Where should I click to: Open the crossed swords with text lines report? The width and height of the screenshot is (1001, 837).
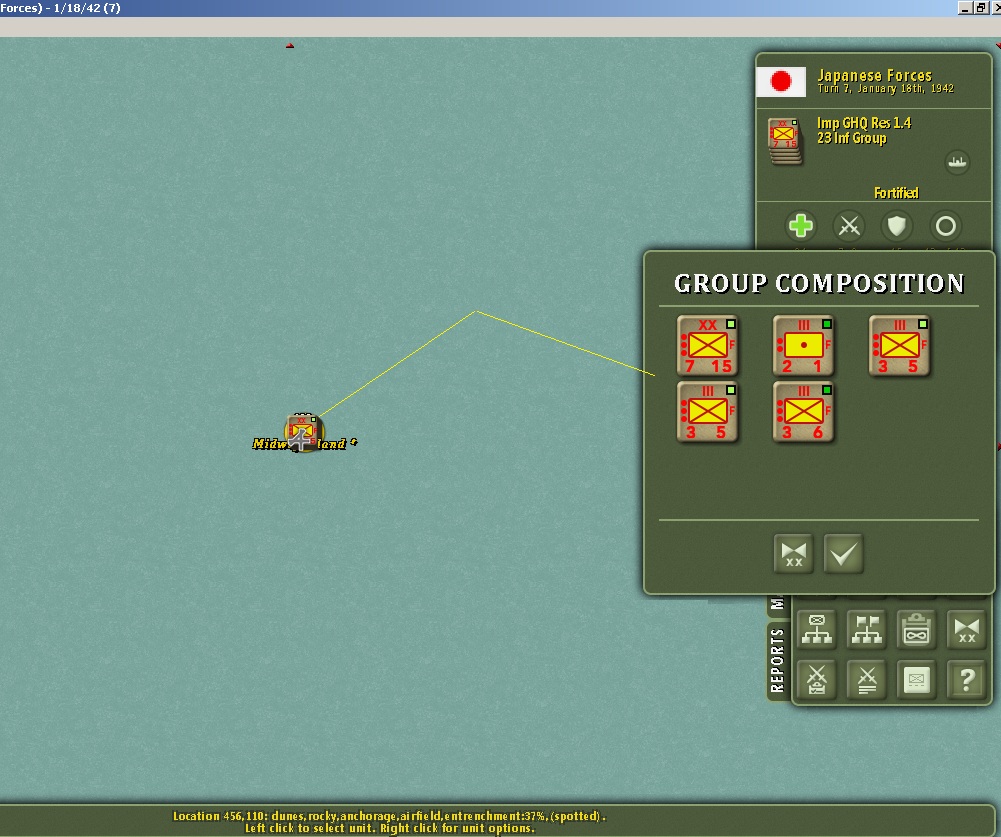coord(866,680)
